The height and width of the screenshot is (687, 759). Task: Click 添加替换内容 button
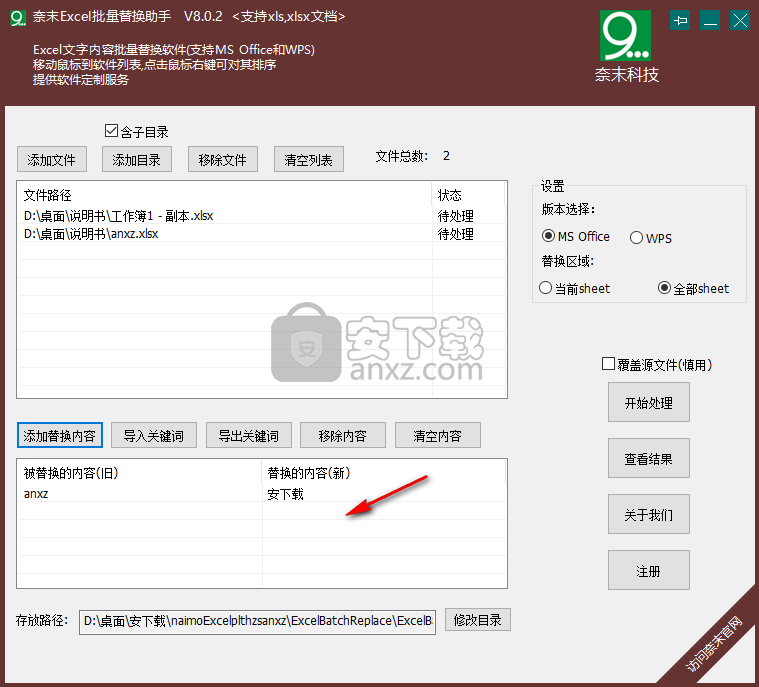tap(60, 435)
